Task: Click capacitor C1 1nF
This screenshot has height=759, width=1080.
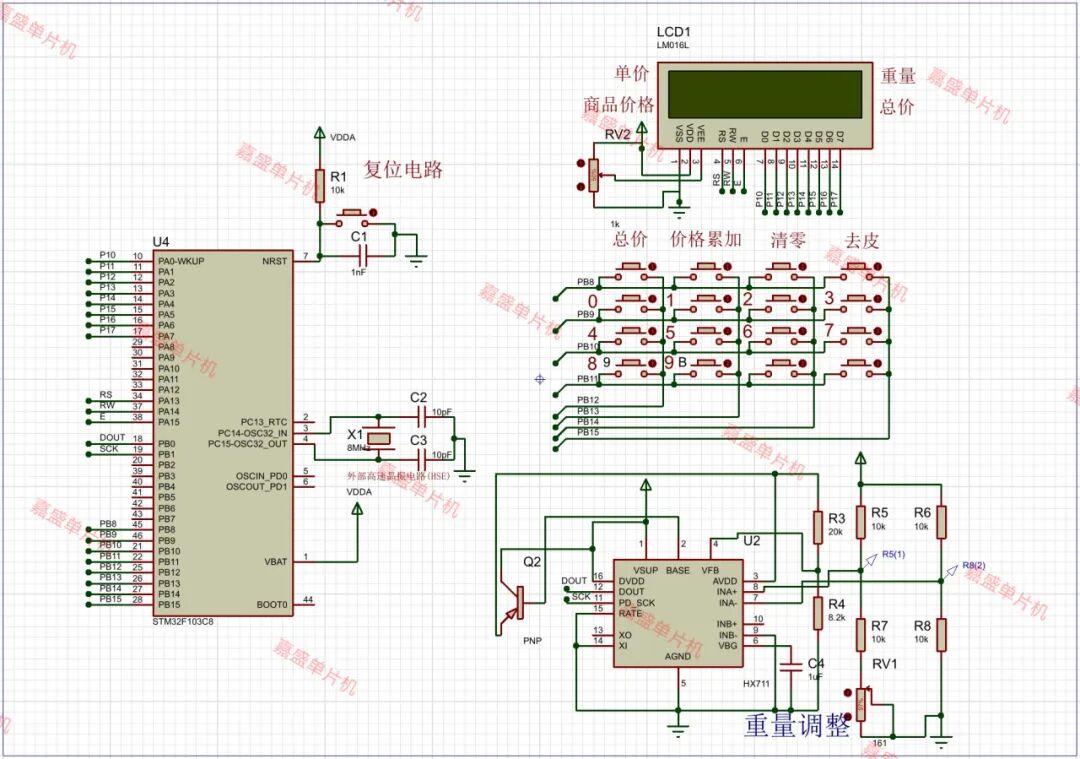Action: click(x=360, y=256)
